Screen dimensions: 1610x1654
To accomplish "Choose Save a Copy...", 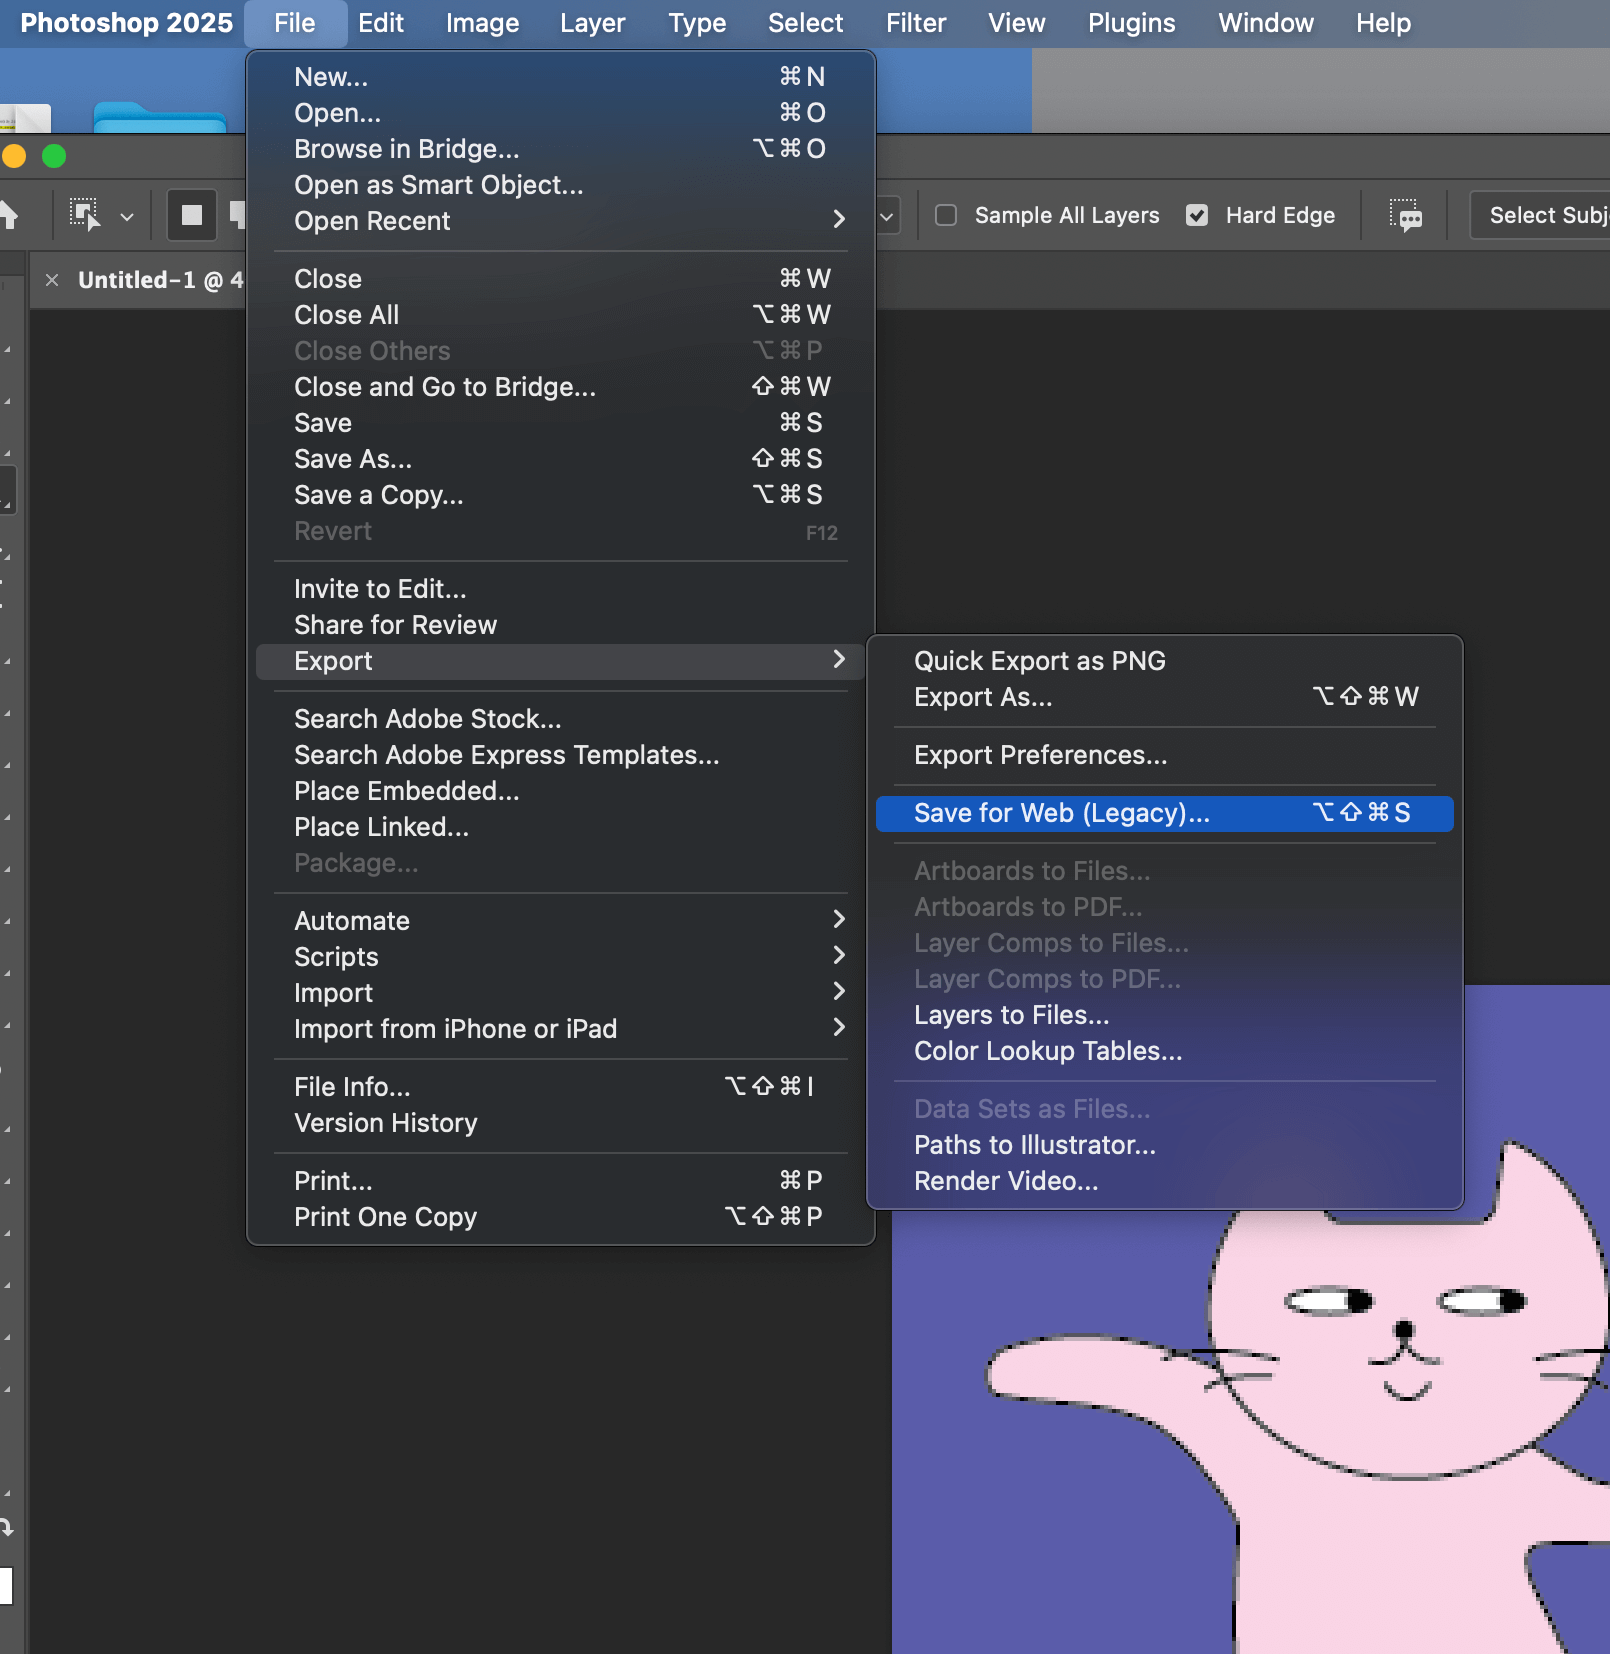I will point(561,495).
